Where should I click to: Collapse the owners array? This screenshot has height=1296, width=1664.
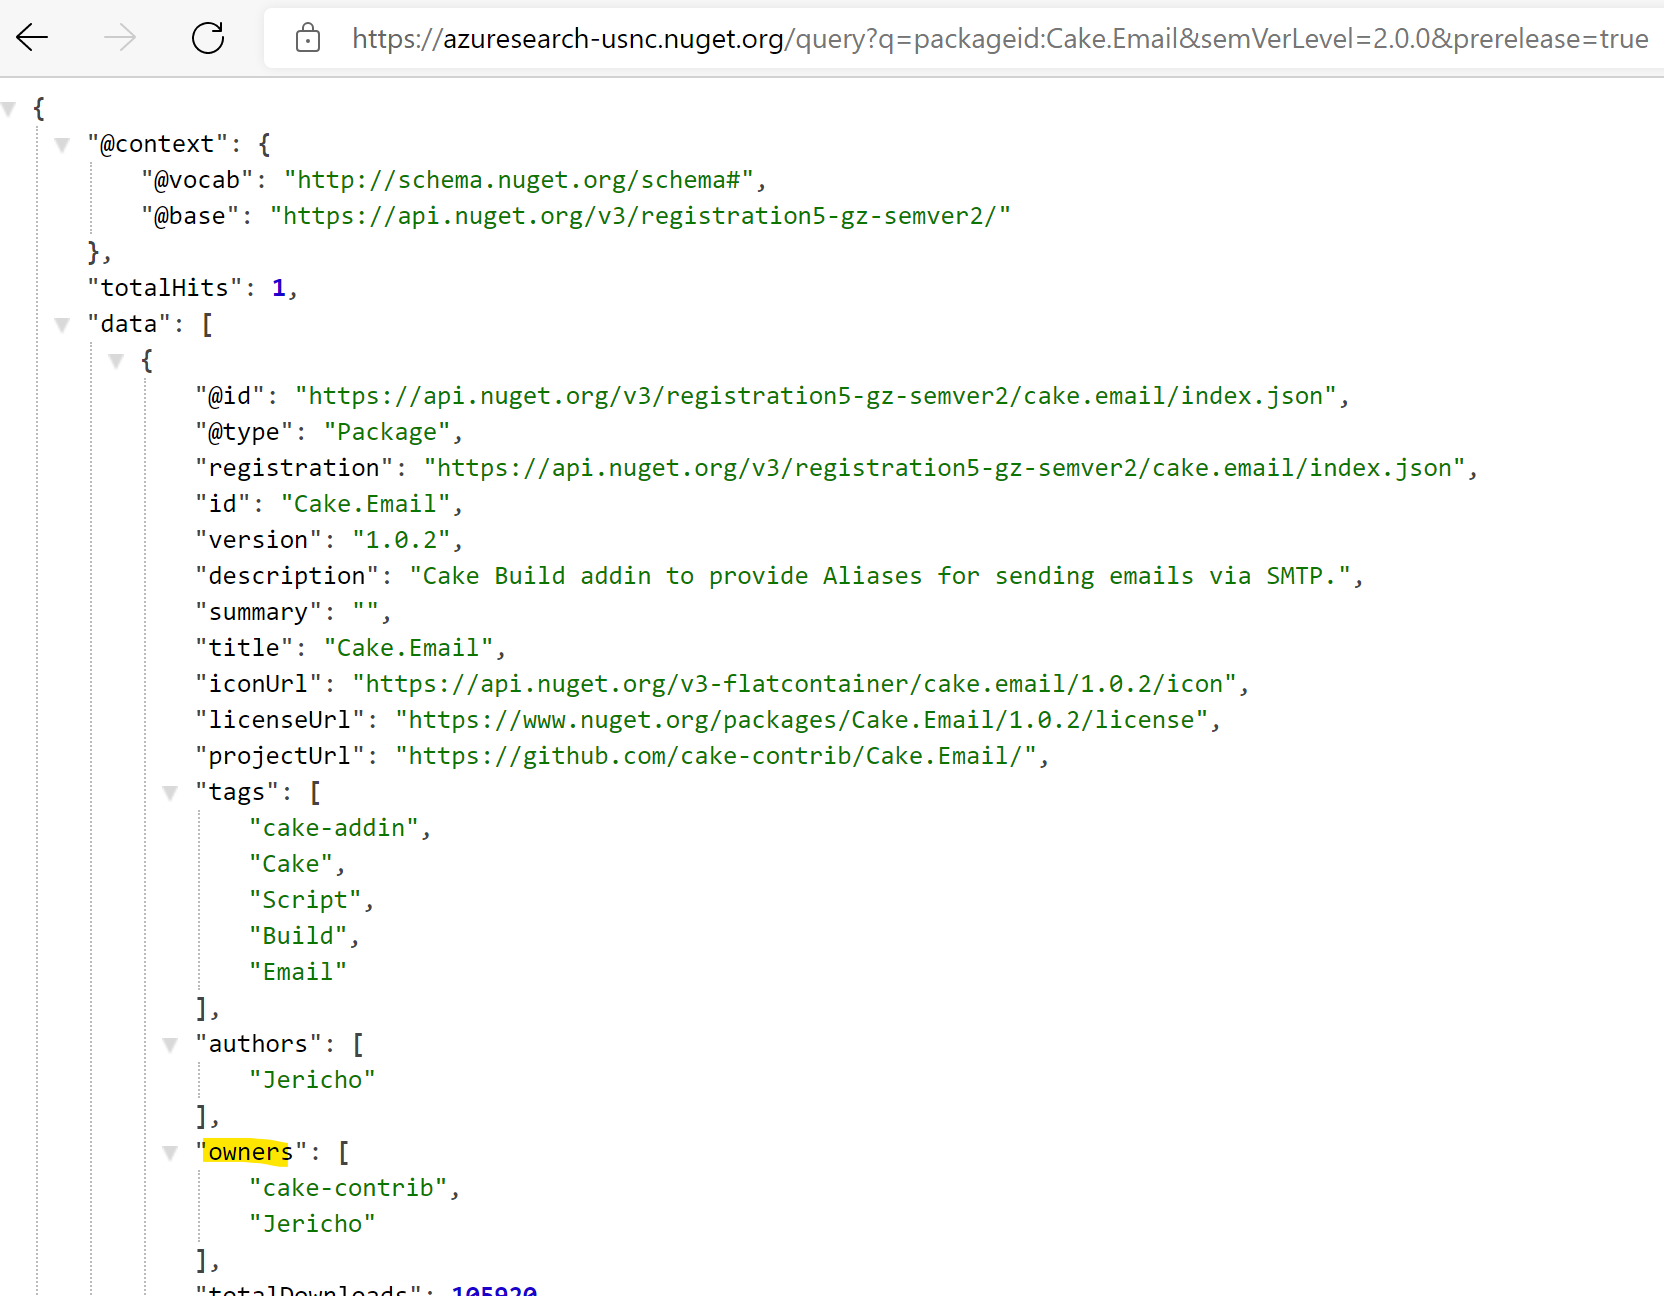click(x=170, y=1152)
